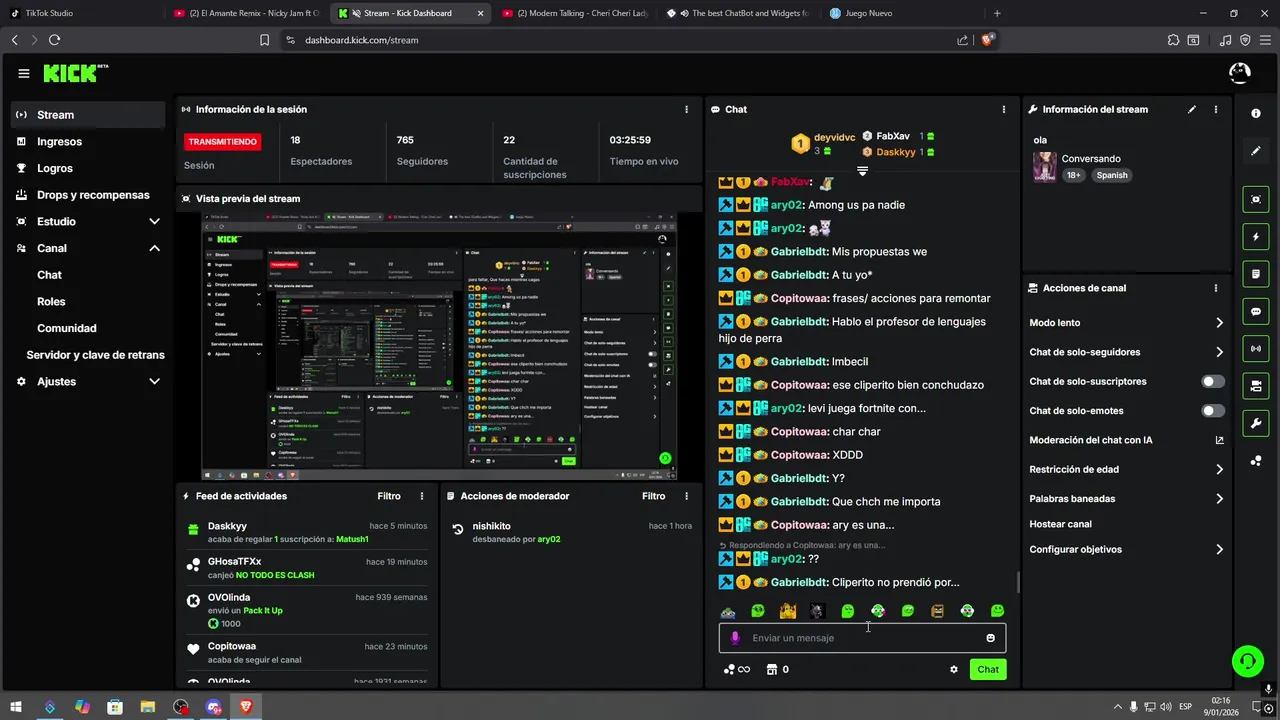Screen dimensions: 1280x720
Task: Toggle the broadcast signal icon in the right sidebar
Action: click(1256, 349)
